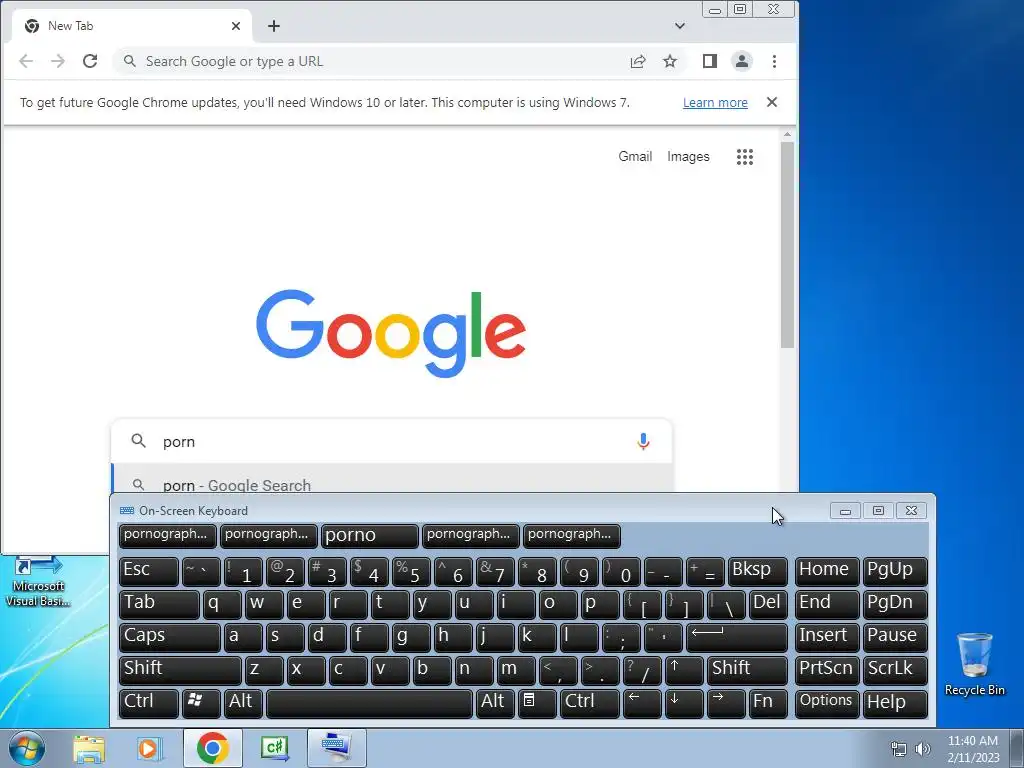Image resolution: width=1024 pixels, height=768 pixels.
Task: Toggle the right Ctrl key
Action: click(x=590, y=703)
